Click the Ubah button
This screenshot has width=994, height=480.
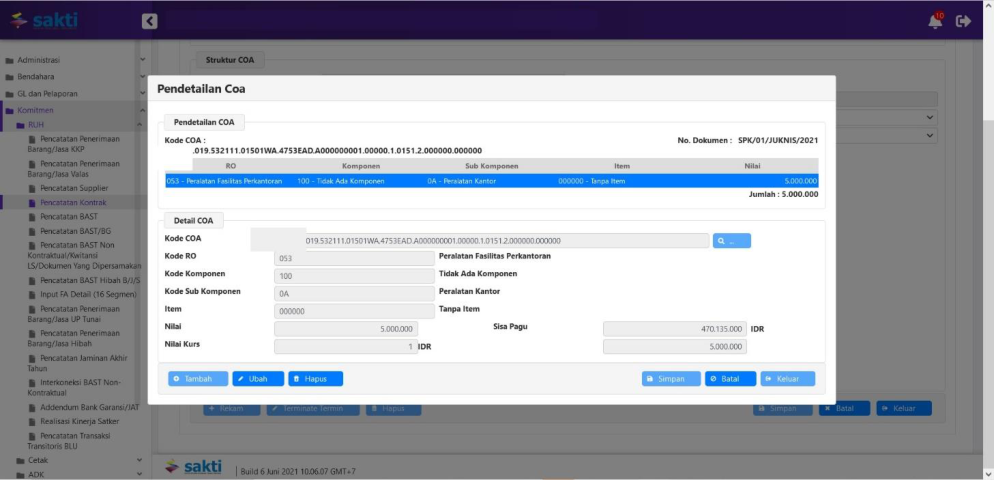(x=258, y=379)
